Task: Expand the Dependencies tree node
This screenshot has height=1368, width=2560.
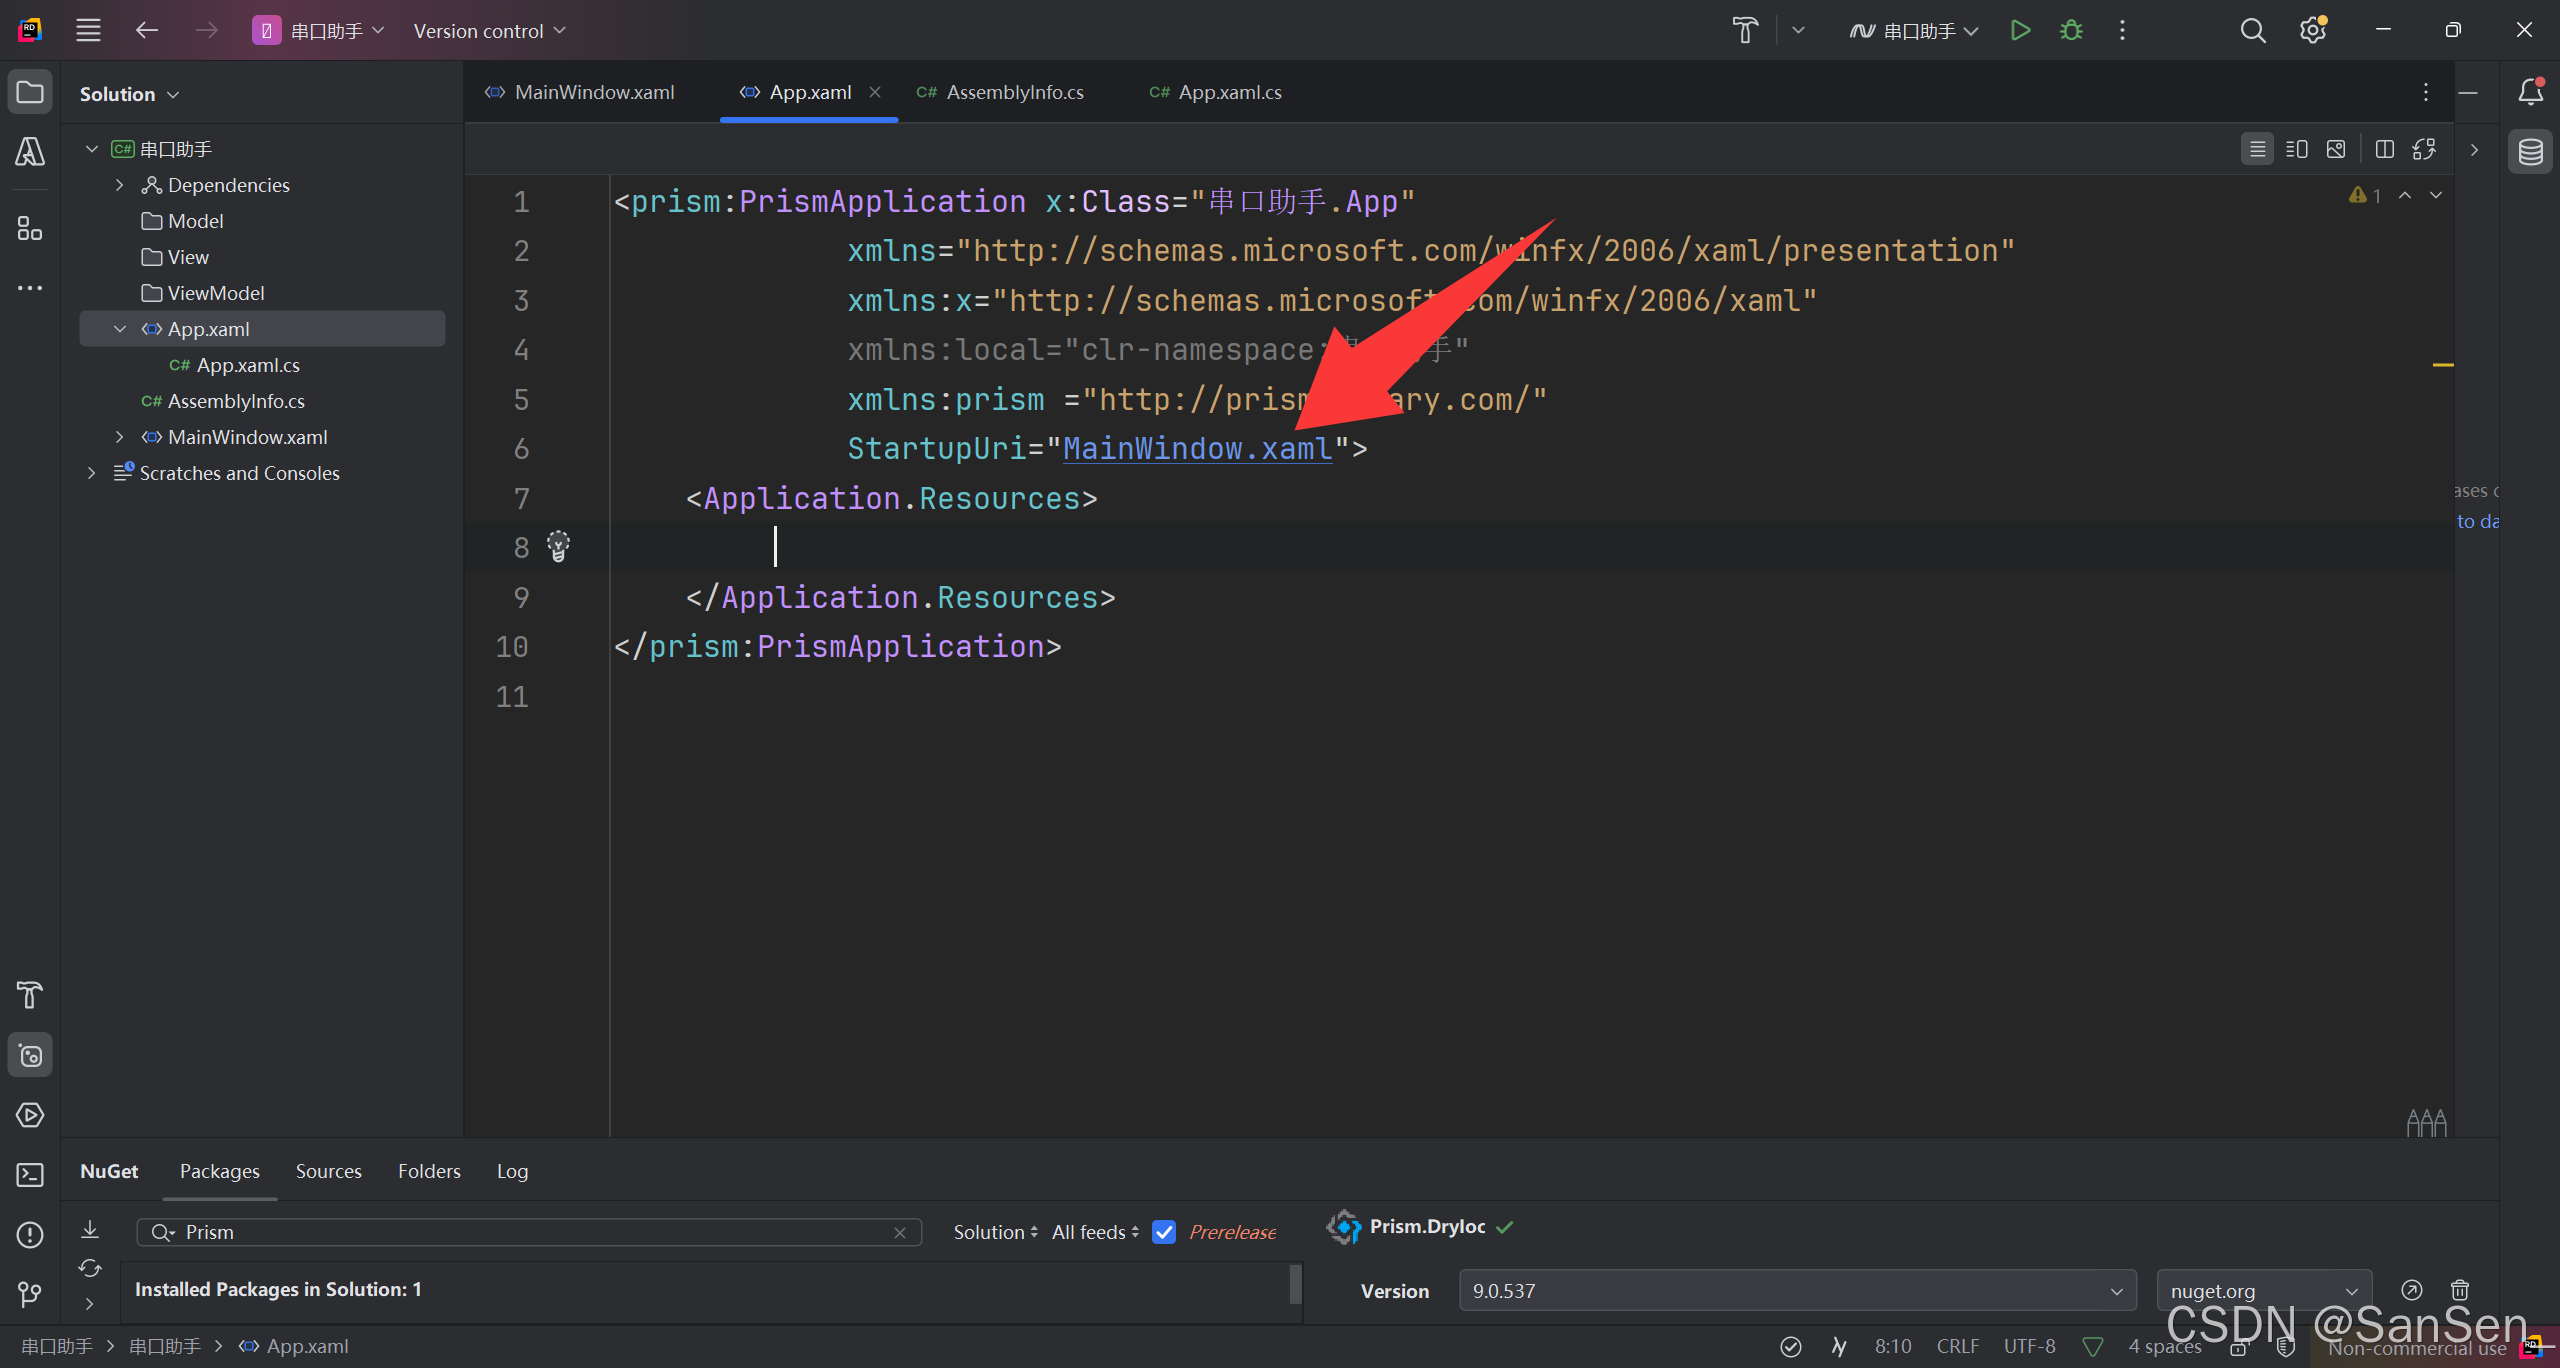Action: click(120, 185)
